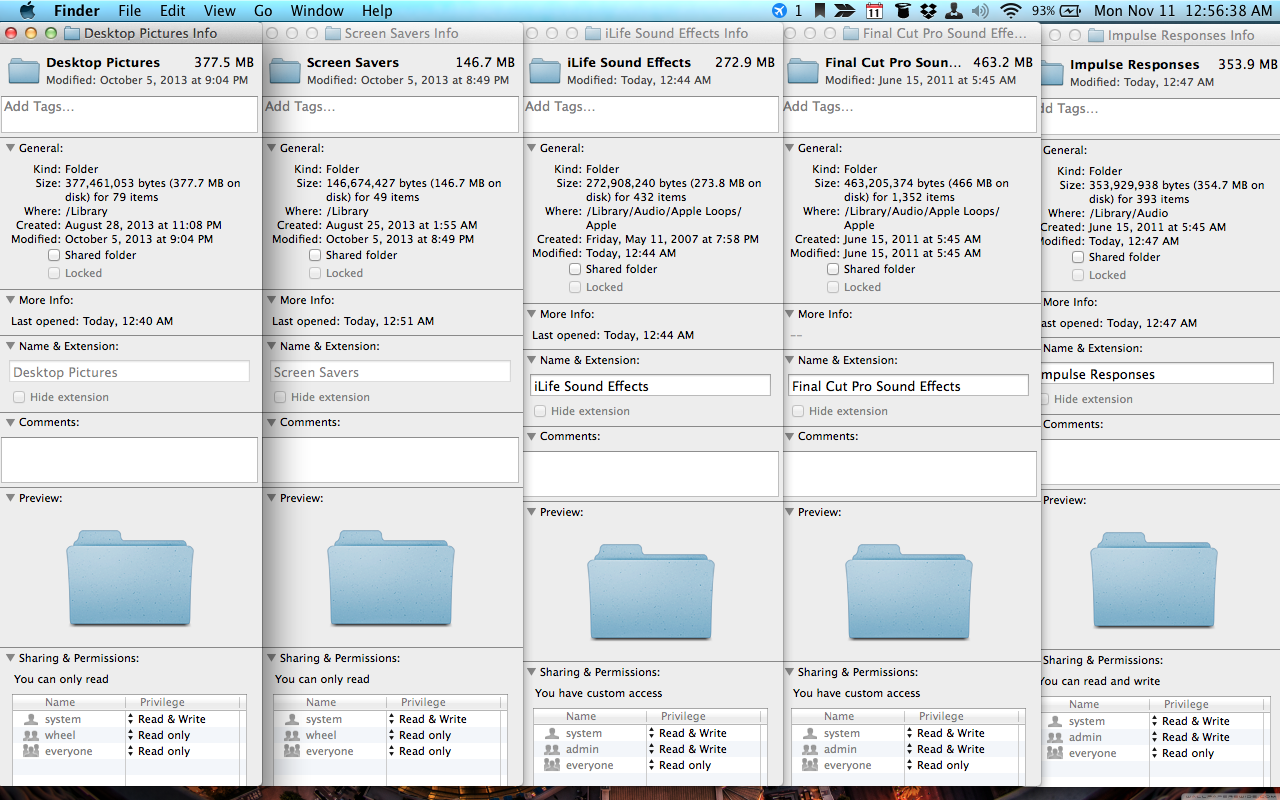Click the title bar folder icon in Impulse Responses Info
The height and width of the screenshot is (800, 1280).
[x=1096, y=35]
